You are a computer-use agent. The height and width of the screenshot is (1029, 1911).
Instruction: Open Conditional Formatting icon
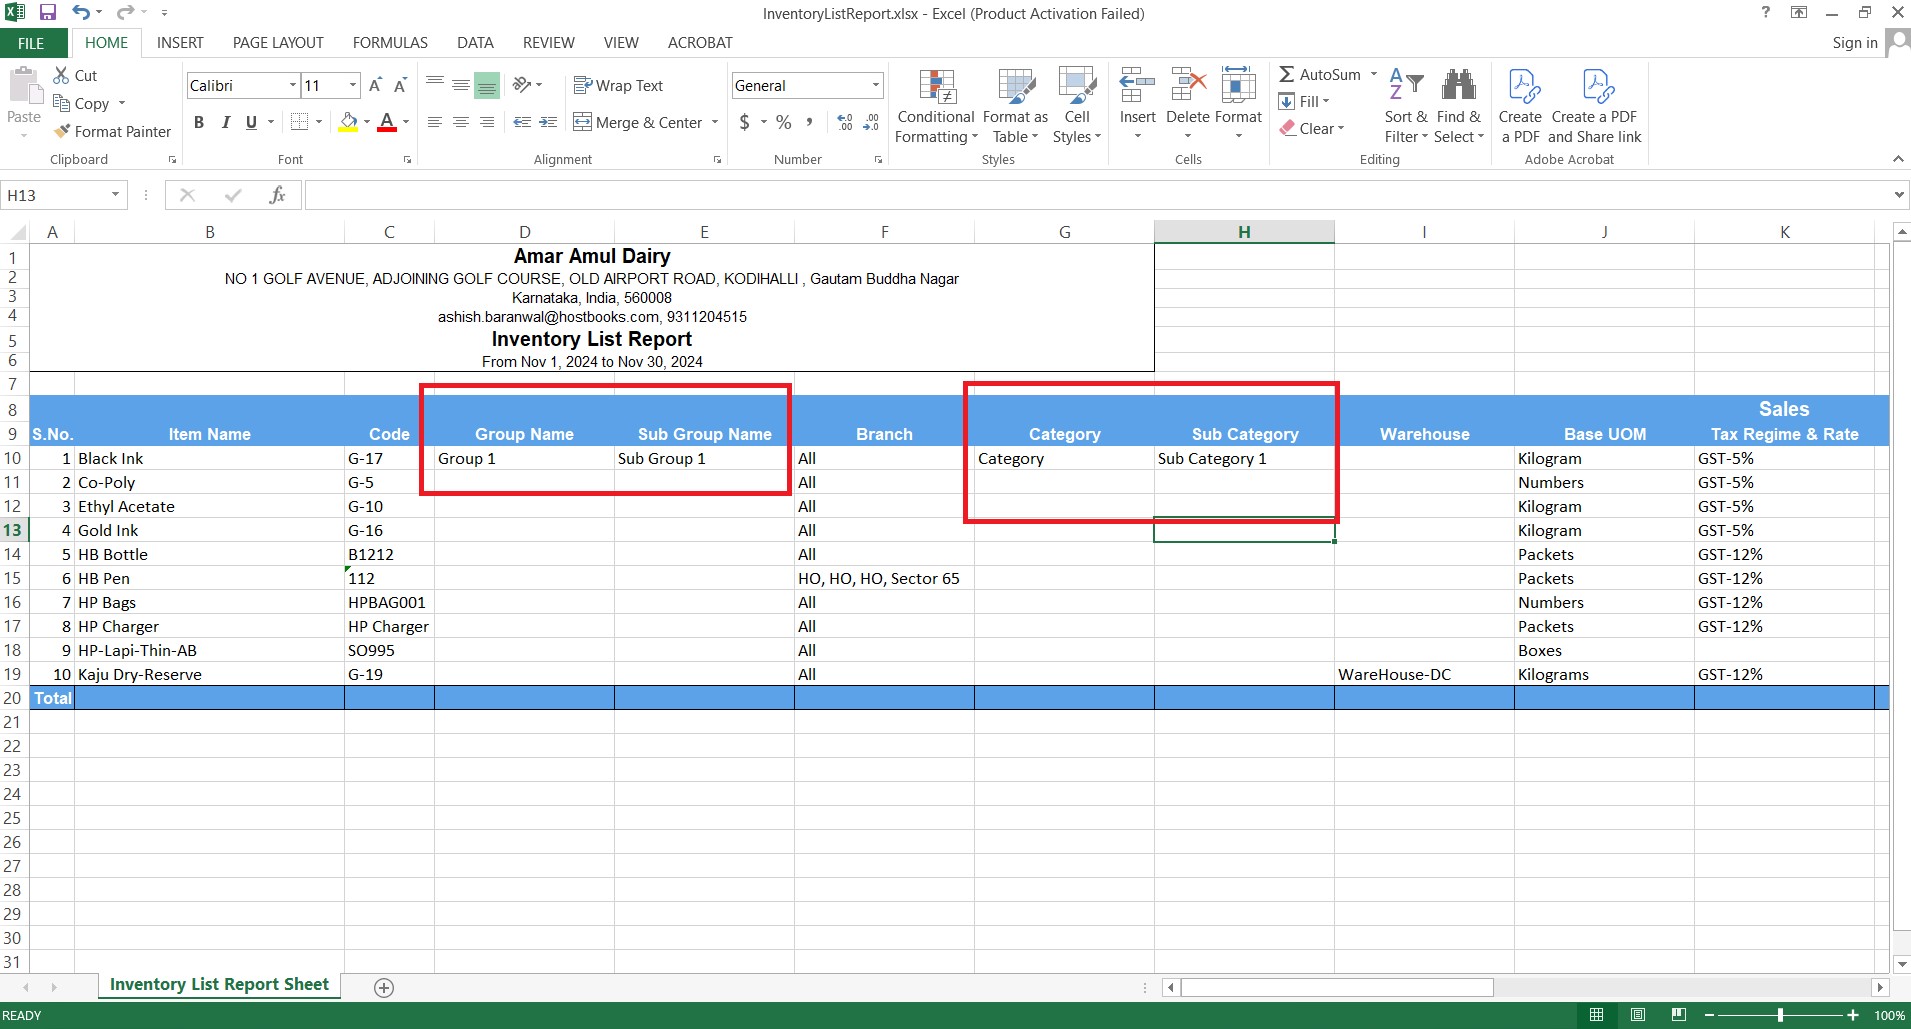(x=937, y=87)
